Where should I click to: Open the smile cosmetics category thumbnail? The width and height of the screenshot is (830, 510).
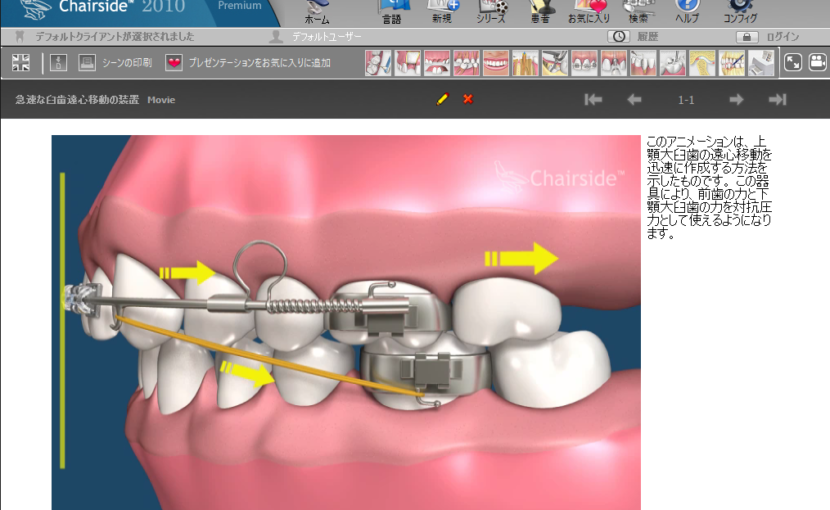(496, 63)
